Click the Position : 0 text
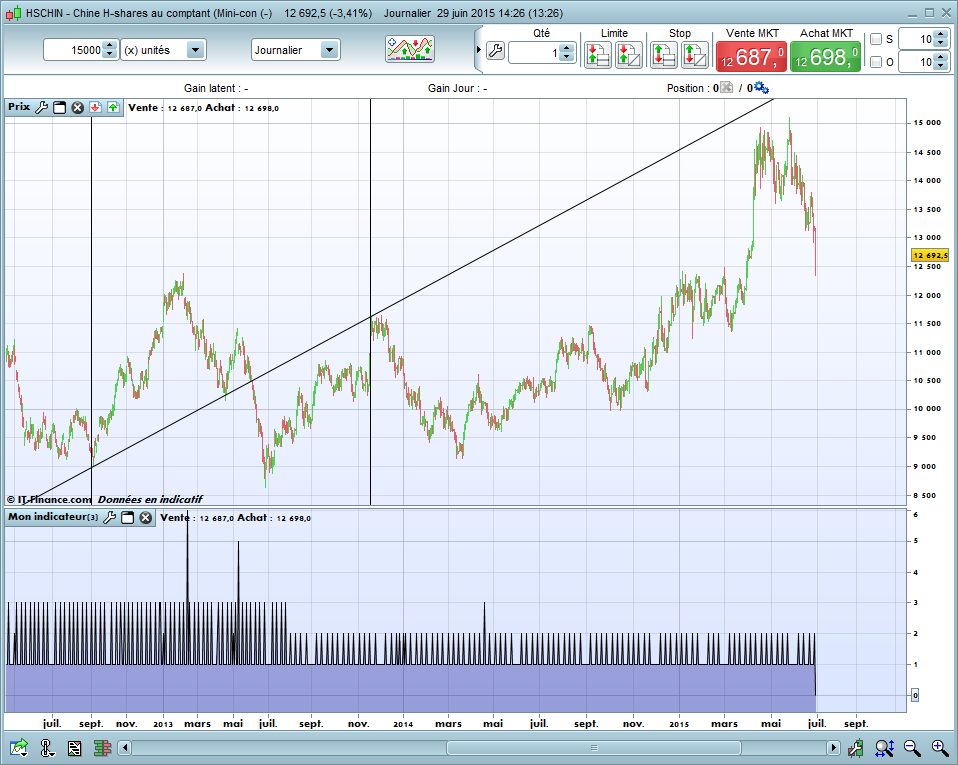This screenshot has width=958, height=765. 693,88
